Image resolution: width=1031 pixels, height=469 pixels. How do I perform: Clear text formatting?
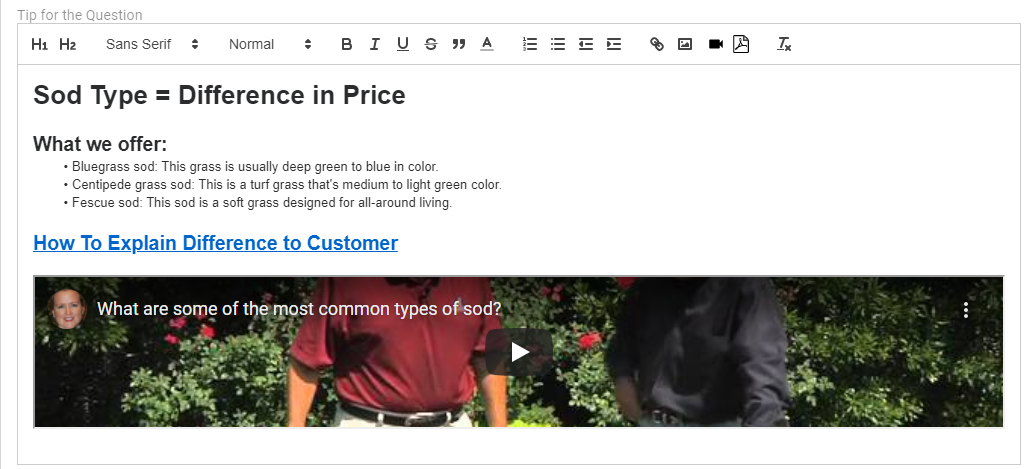(784, 44)
